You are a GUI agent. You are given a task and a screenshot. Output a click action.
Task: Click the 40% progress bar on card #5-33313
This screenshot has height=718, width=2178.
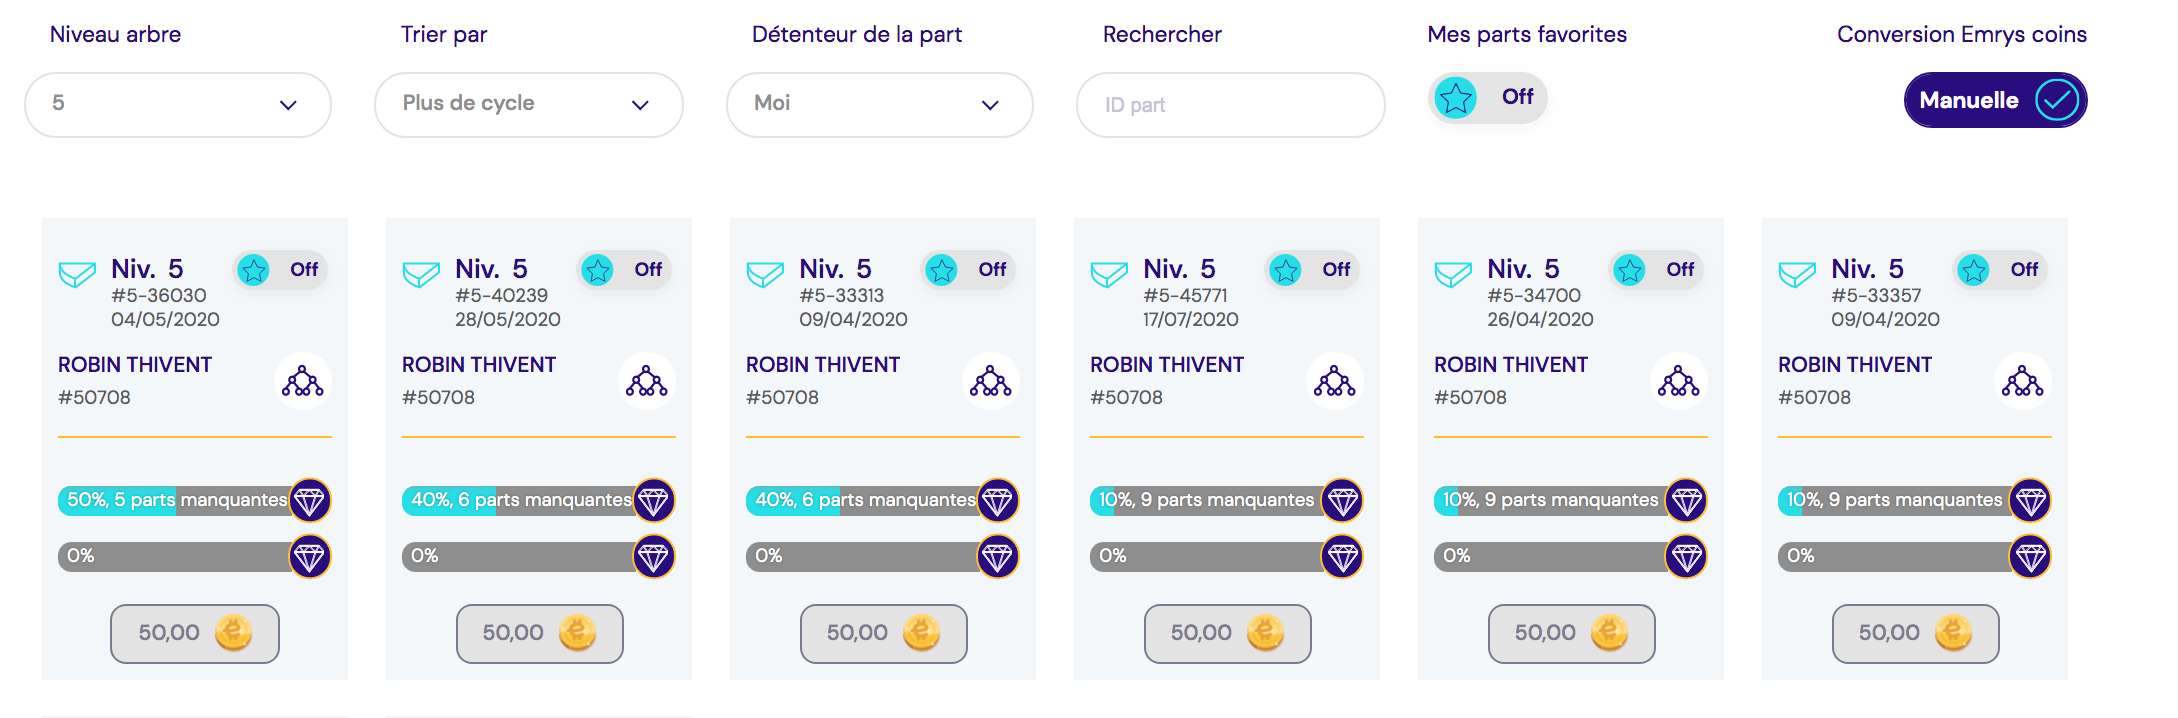pos(863,500)
